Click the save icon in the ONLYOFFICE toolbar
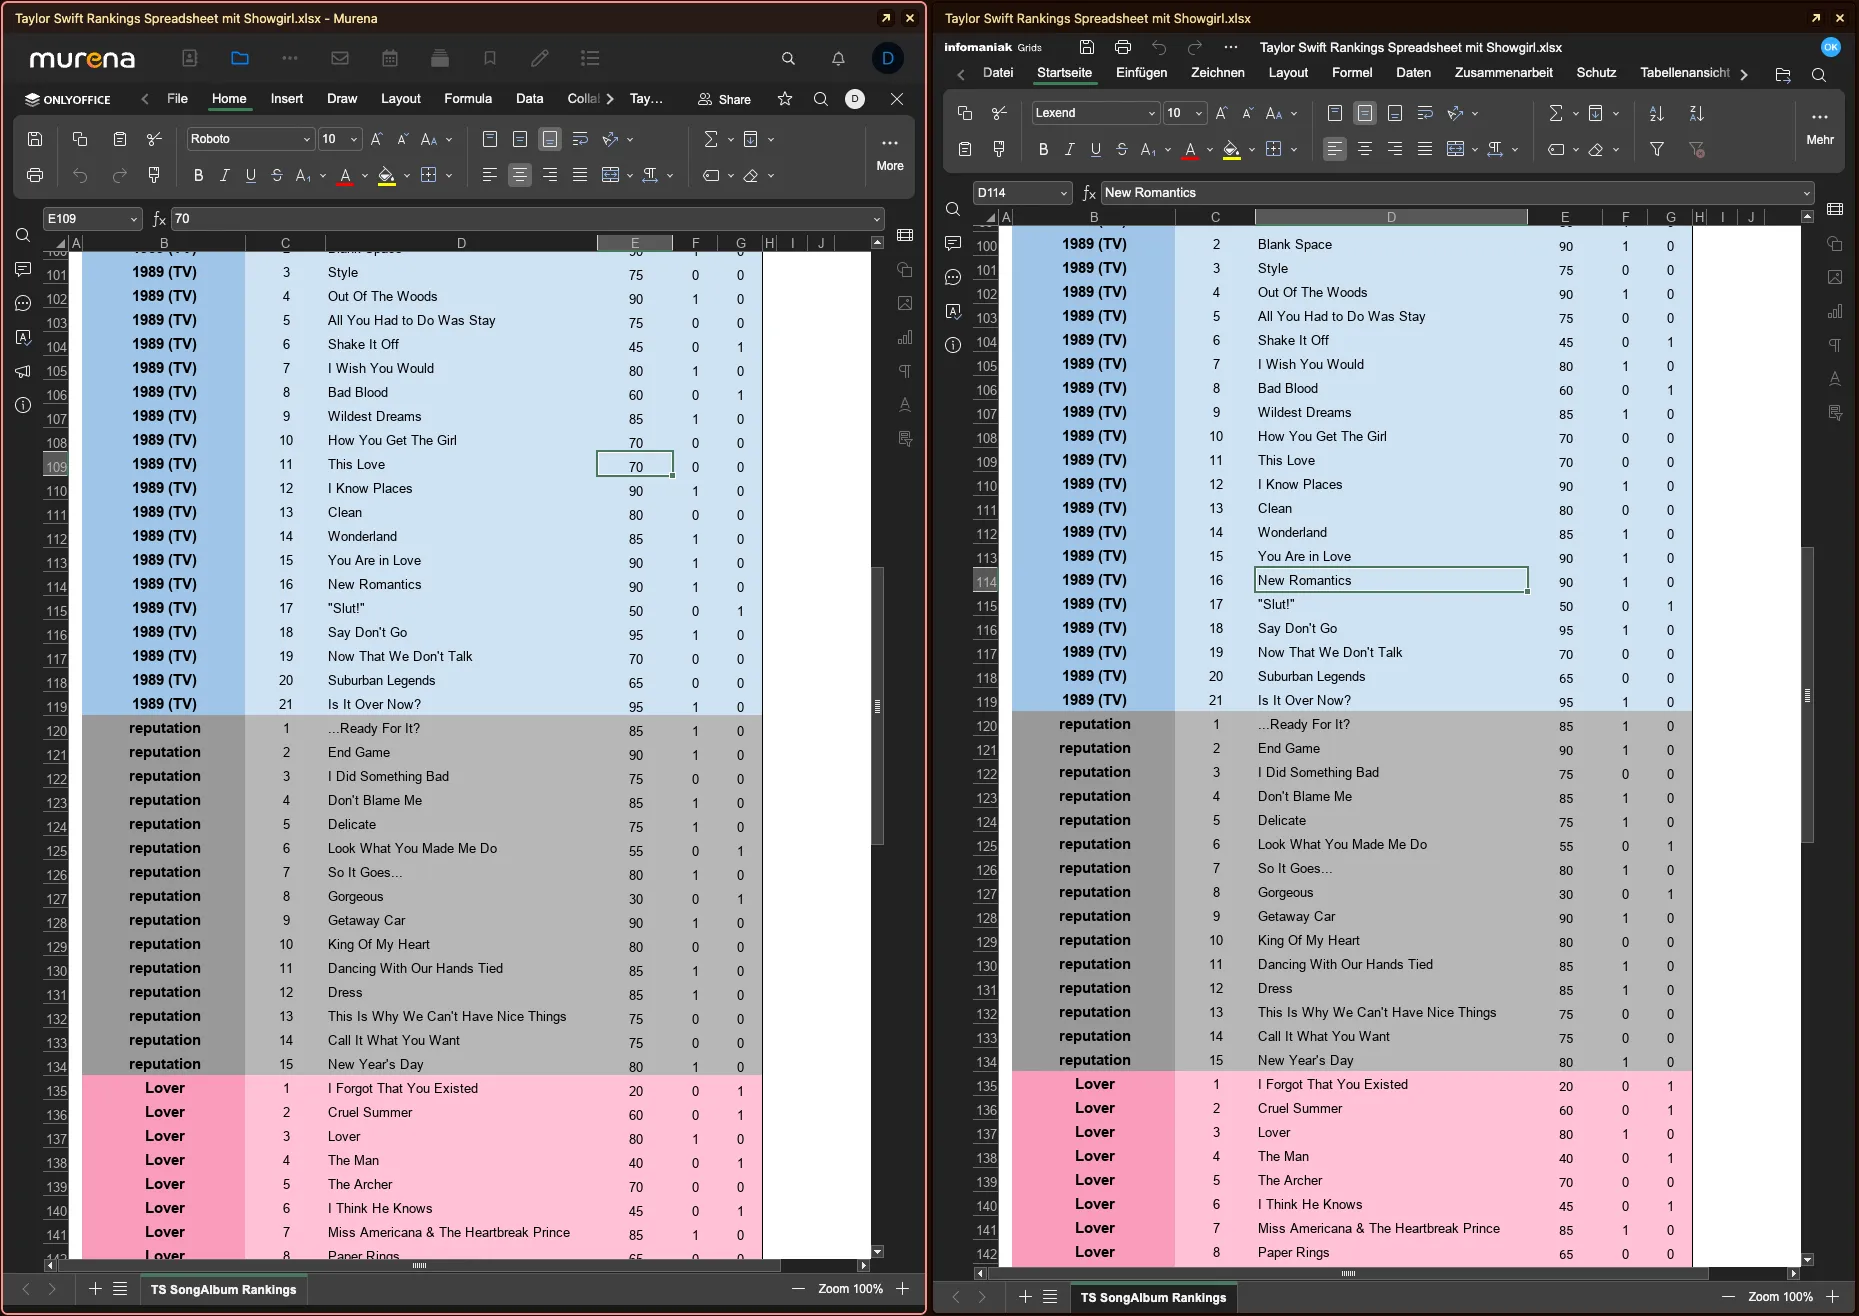Viewport: 1859px width, 1316px height. (x=35, y=140)
